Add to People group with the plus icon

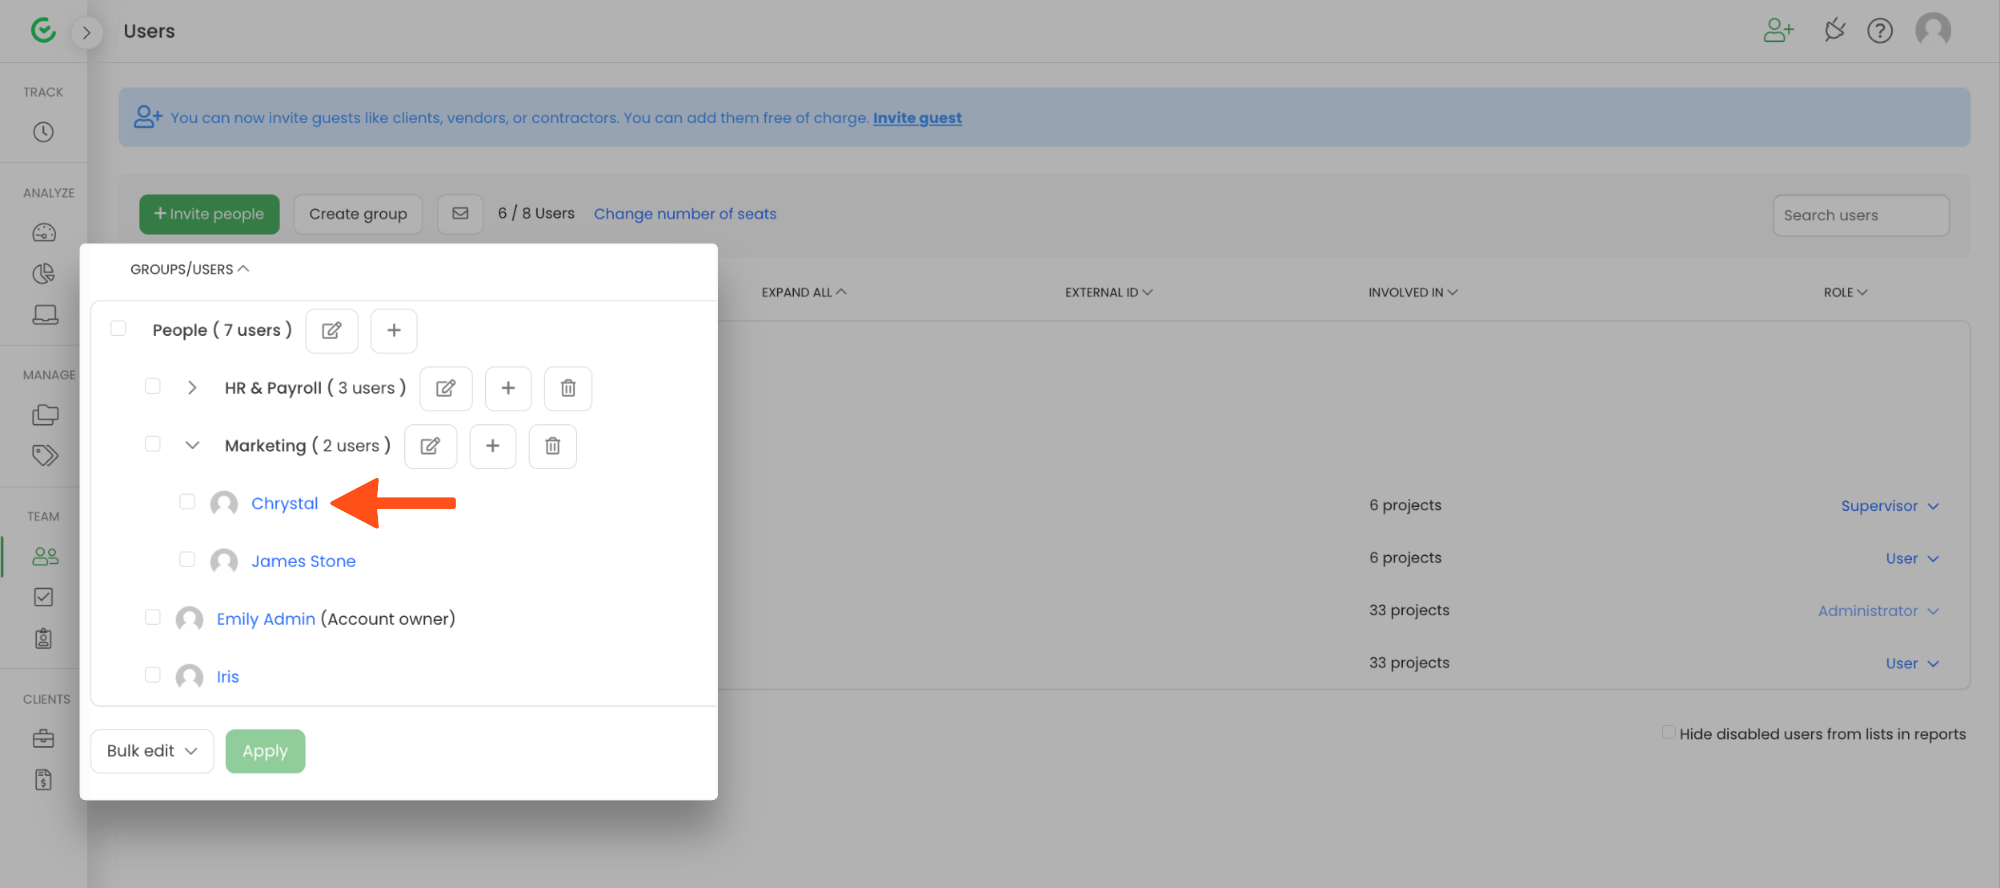pyautogui.click(x=394, y=331)
